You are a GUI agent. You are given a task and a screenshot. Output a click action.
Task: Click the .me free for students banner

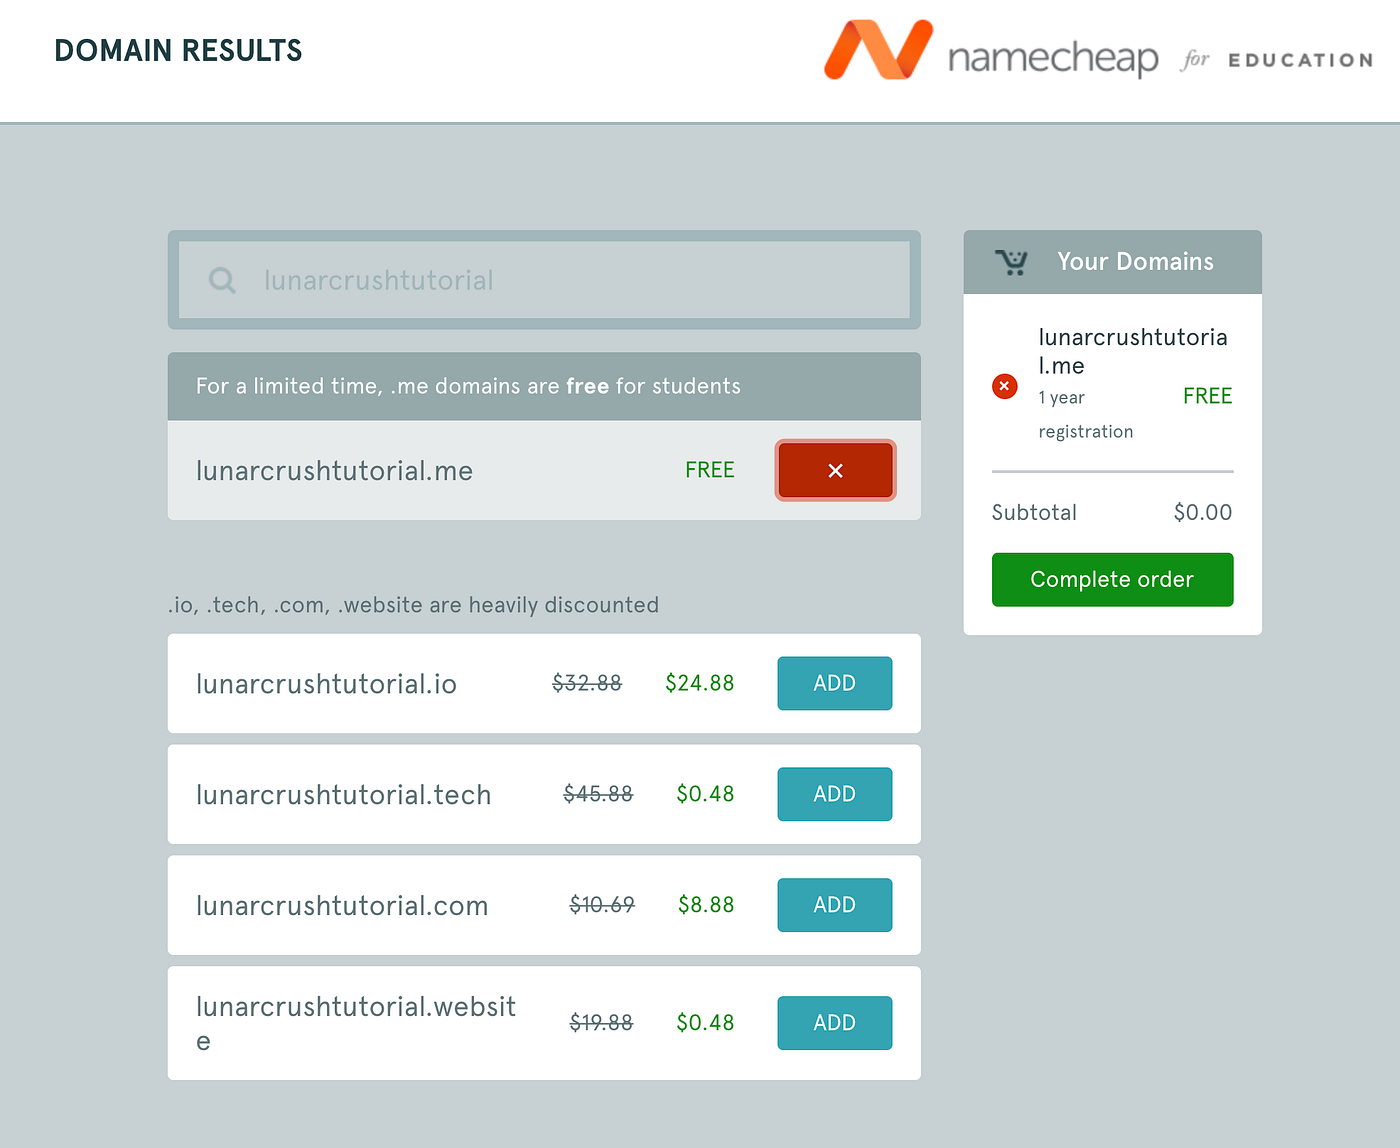(x=544, y=386)
